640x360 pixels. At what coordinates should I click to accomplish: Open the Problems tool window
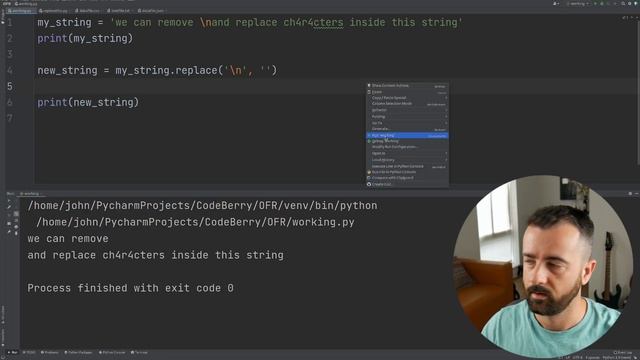click(50, 352)
